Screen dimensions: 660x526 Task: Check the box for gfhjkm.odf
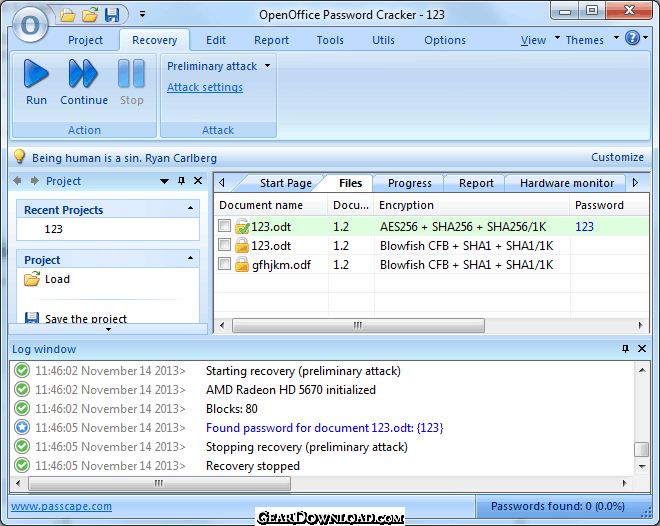(224, 264)
